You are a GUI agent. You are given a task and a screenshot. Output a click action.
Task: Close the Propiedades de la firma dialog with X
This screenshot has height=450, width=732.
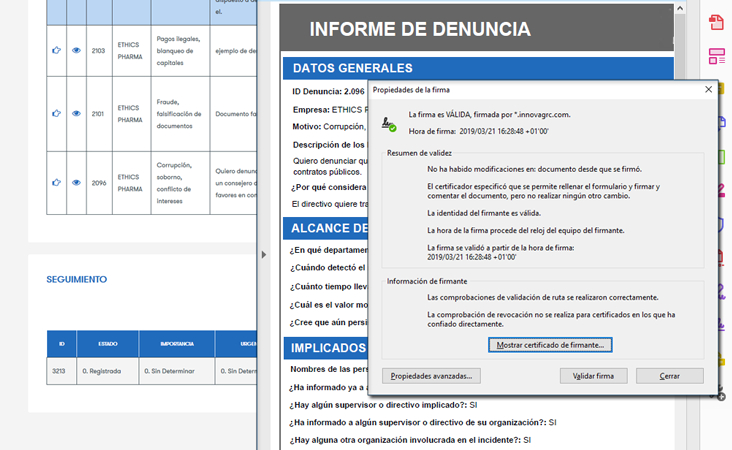(708, 89)
